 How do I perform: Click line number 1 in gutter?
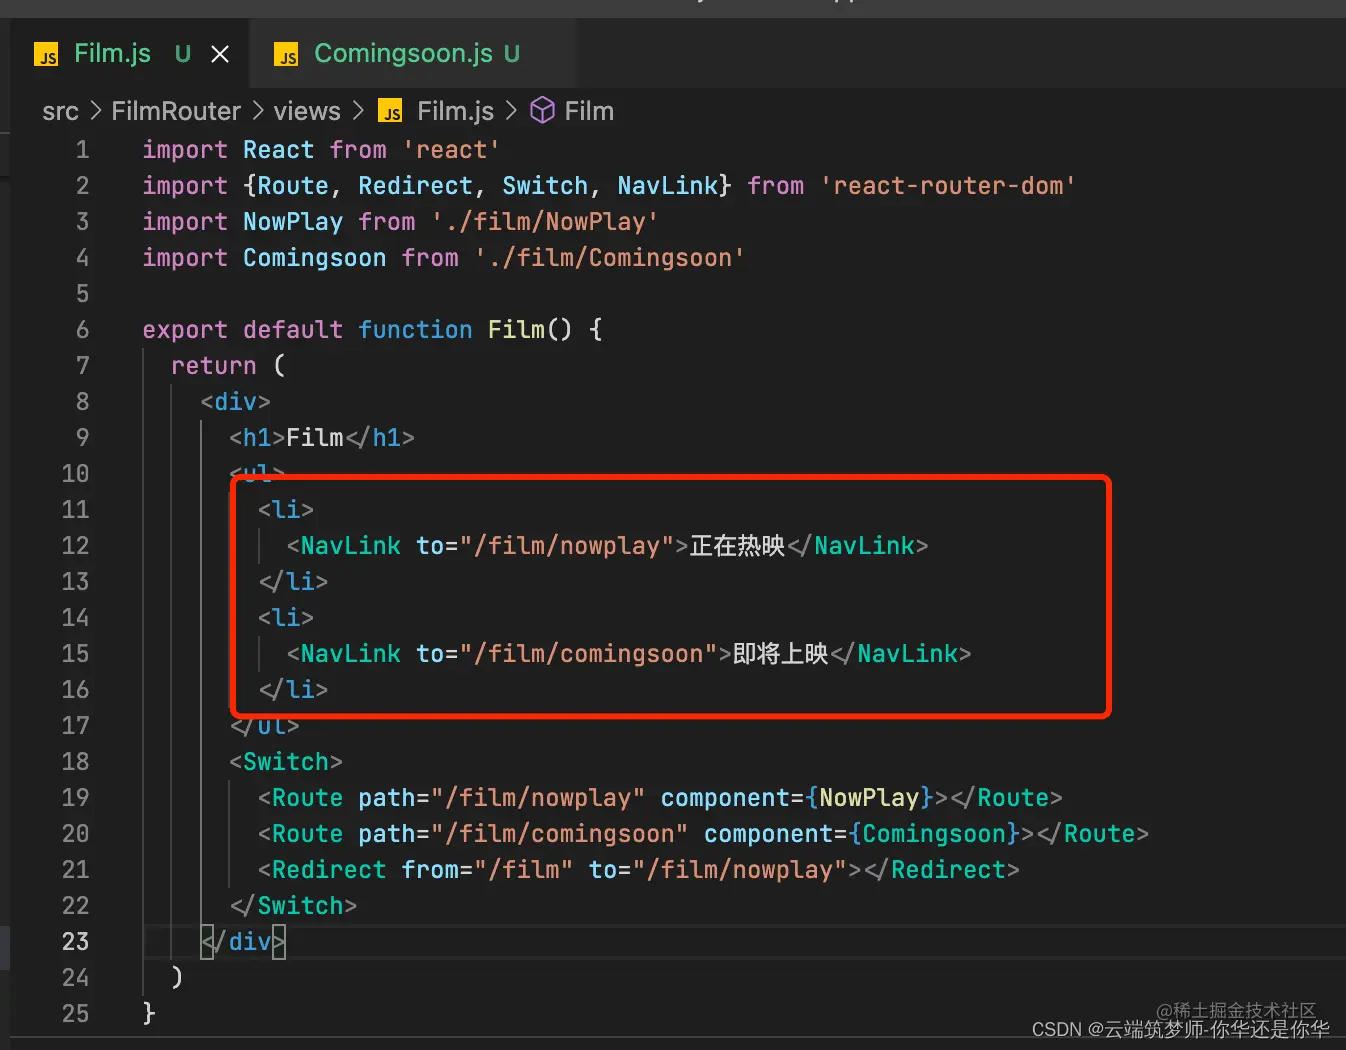pos(82,150)
